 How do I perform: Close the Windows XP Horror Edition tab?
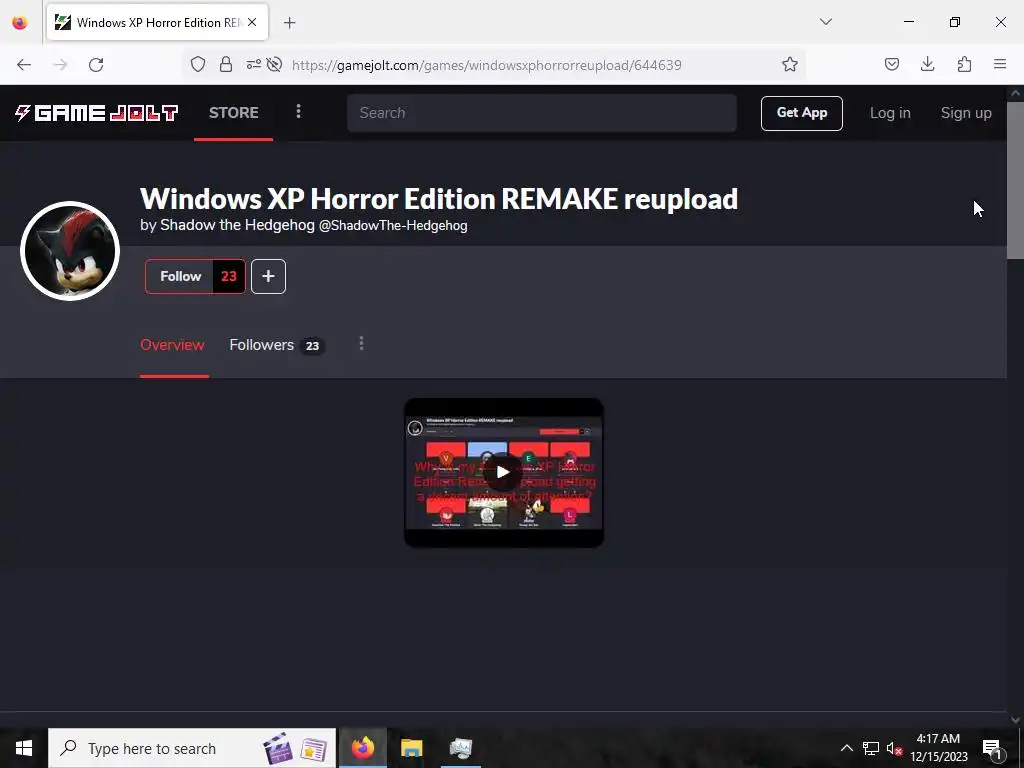(252, 22)
